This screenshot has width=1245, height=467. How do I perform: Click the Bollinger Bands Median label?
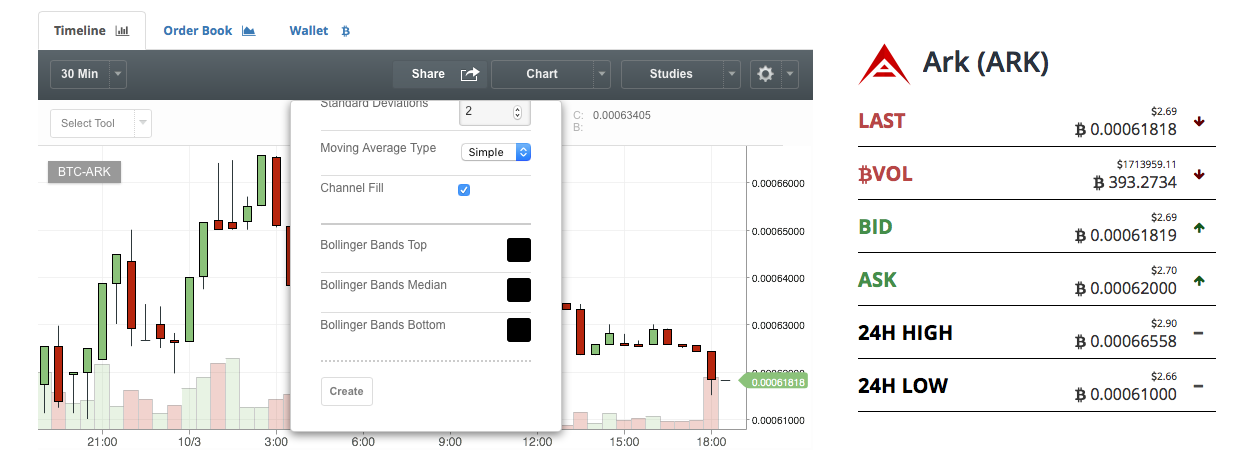pos(384,285)
